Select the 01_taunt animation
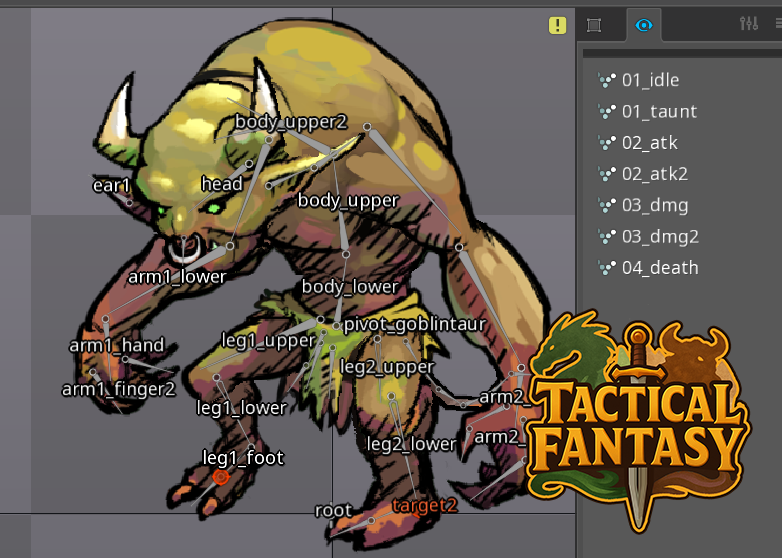Image resolution: width=782 pixels, height=558 pixels. pyautogui.click(x=659, y=112)
